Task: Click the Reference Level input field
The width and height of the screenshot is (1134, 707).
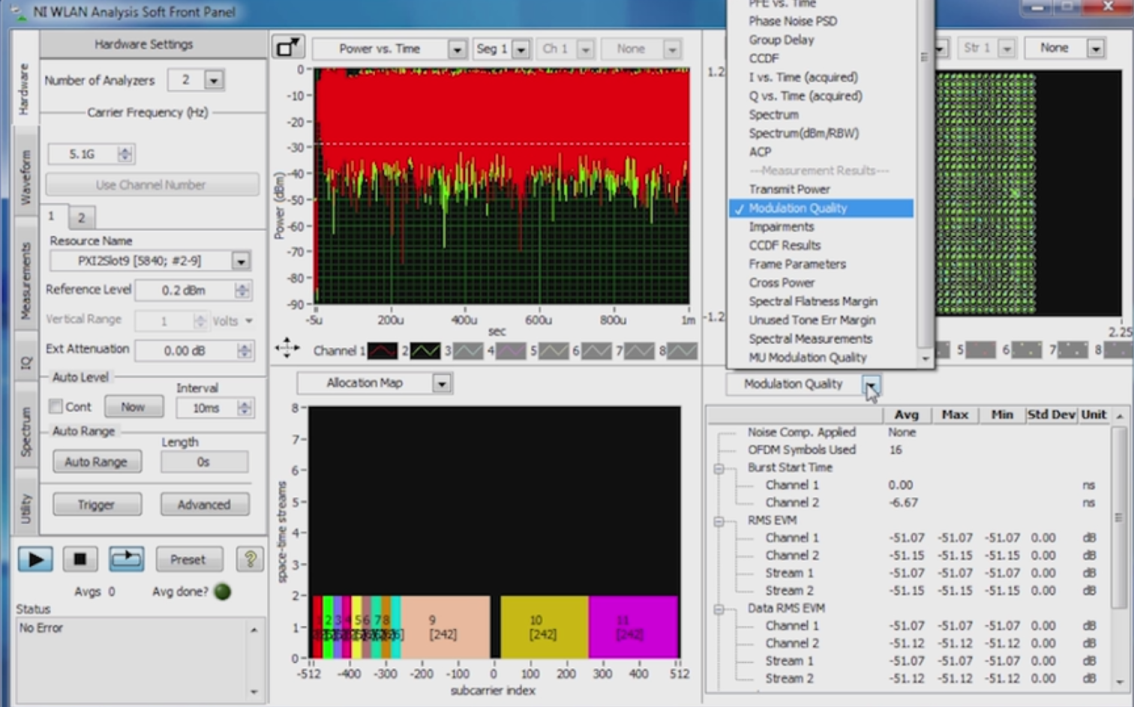Action: 183,290
